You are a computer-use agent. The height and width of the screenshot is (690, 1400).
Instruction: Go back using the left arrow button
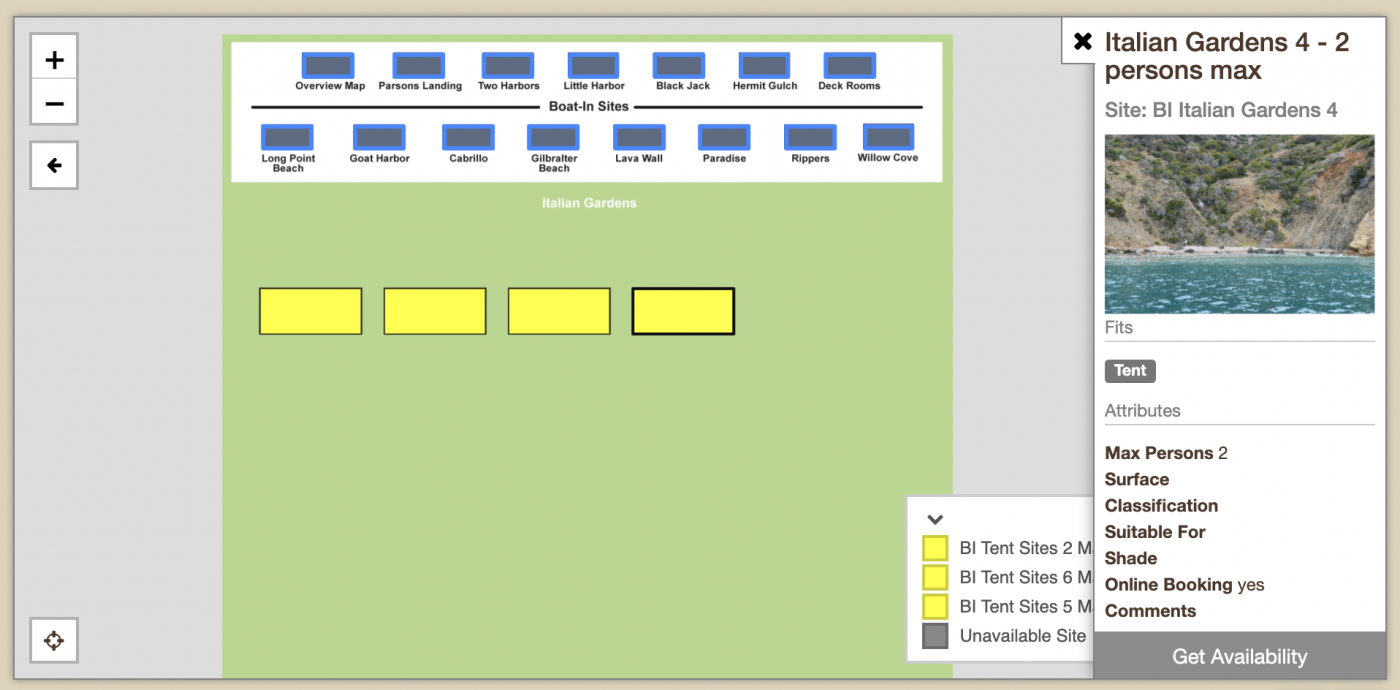pyautogui.click(x=54, y=165)
